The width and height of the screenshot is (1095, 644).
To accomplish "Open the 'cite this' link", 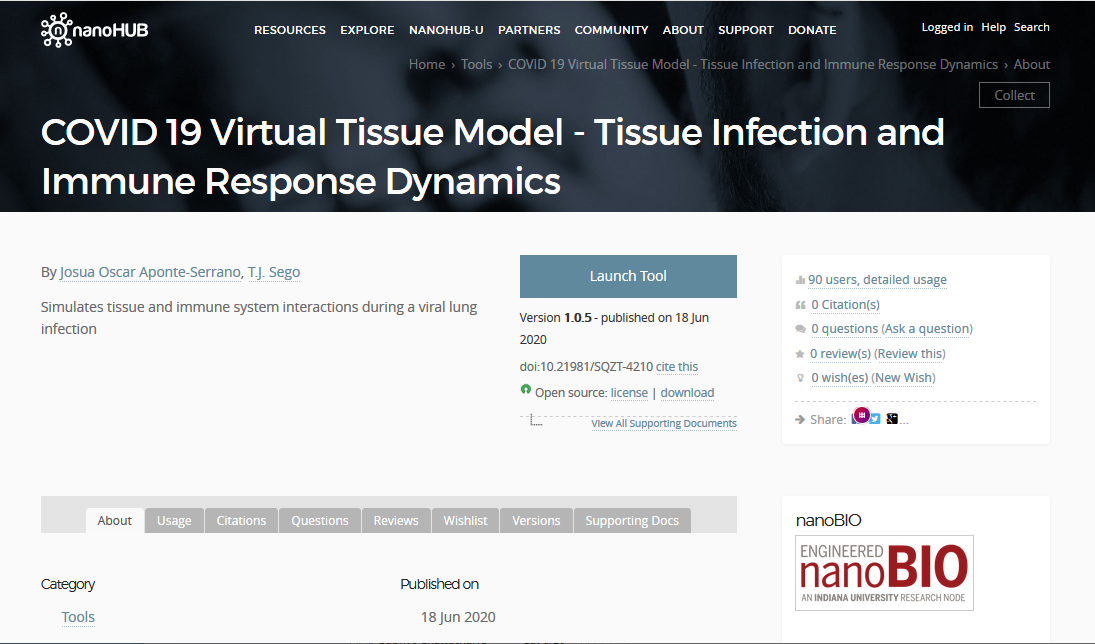I will pyautogui.click(x=677, y=367).
